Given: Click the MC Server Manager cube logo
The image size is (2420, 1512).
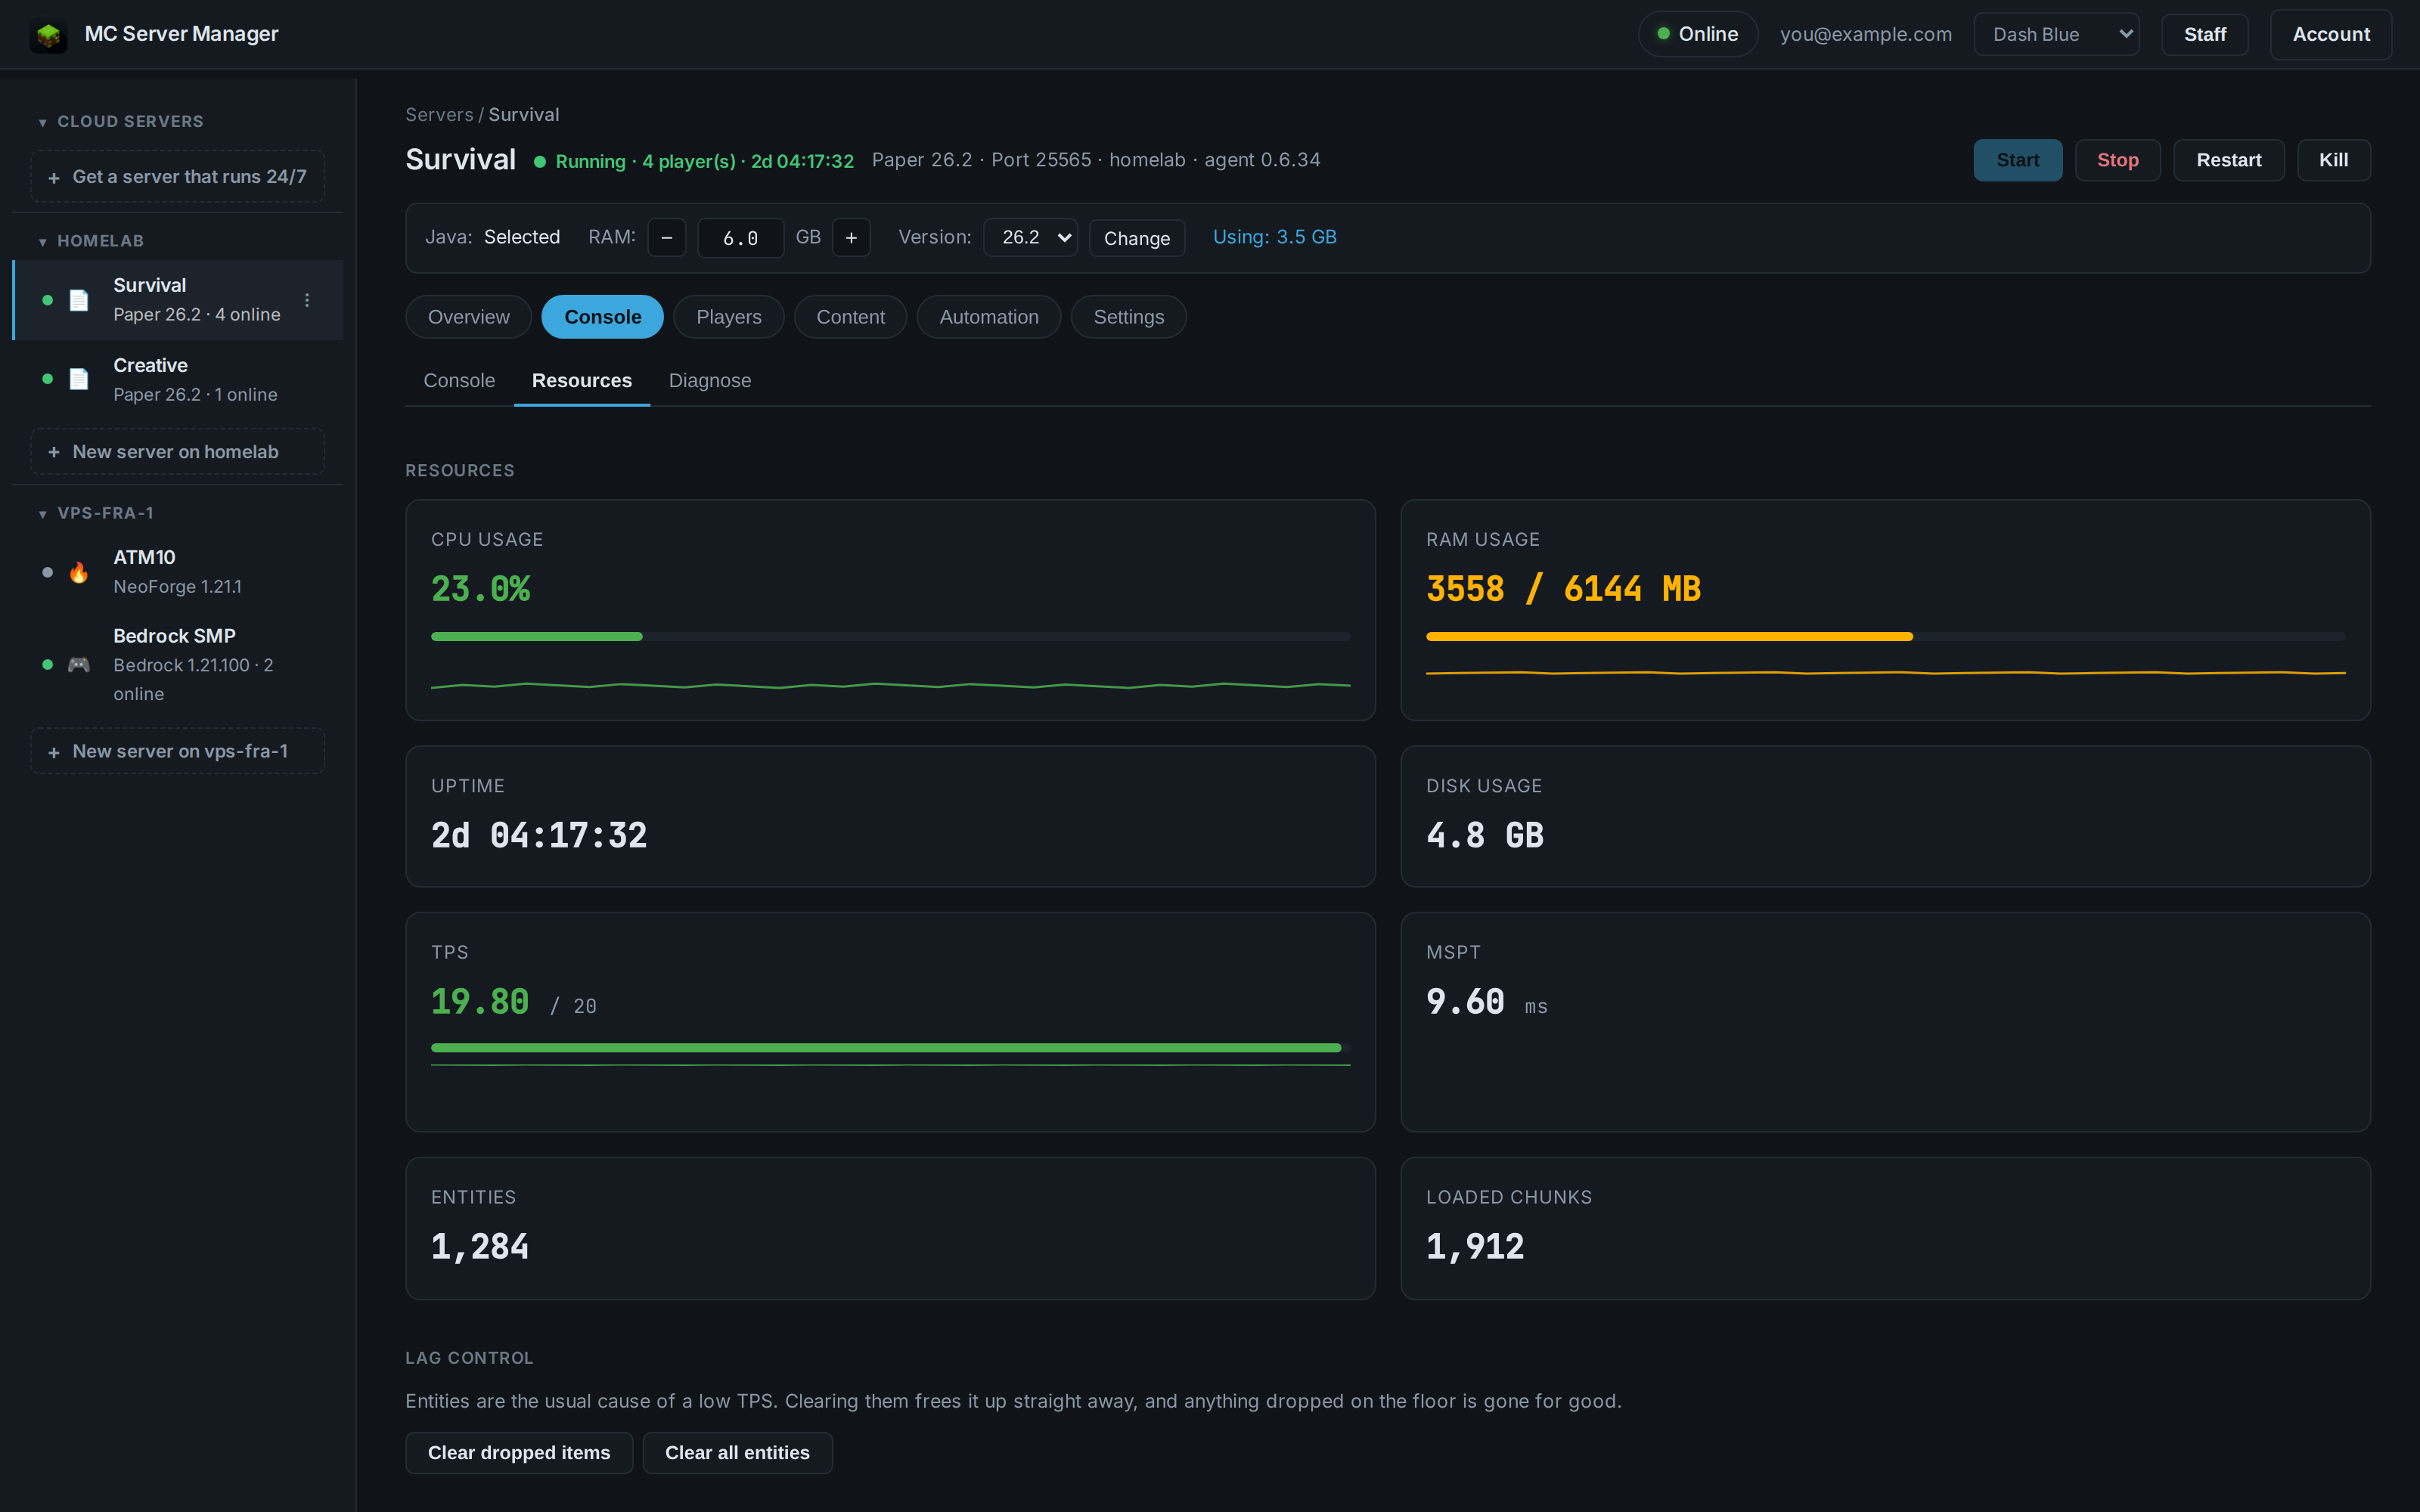Looking at the screenshot, I should coord(48,35).
